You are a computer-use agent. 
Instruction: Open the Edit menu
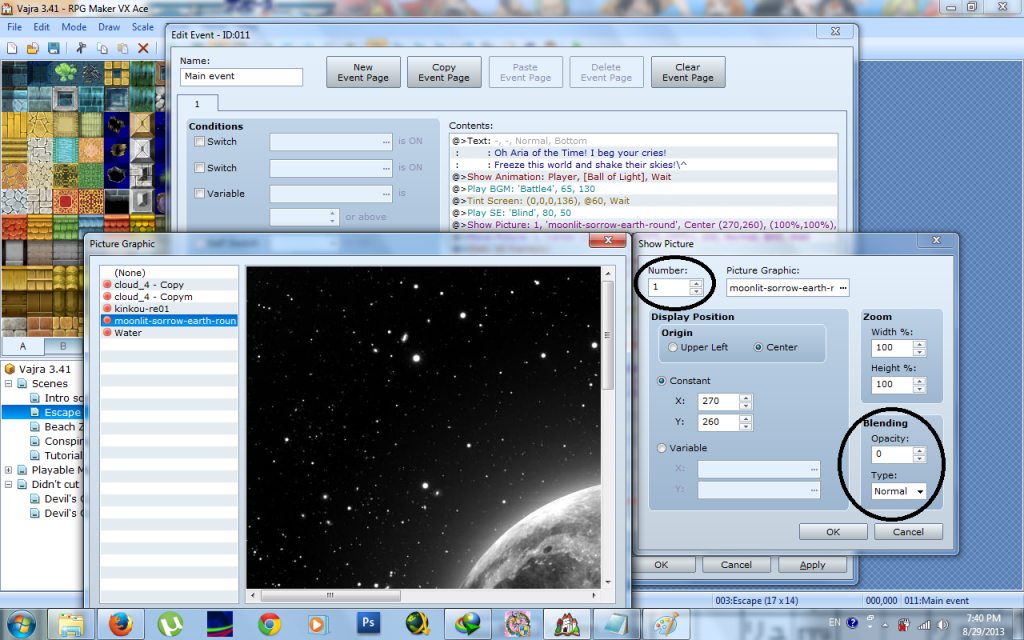[41, 27]
